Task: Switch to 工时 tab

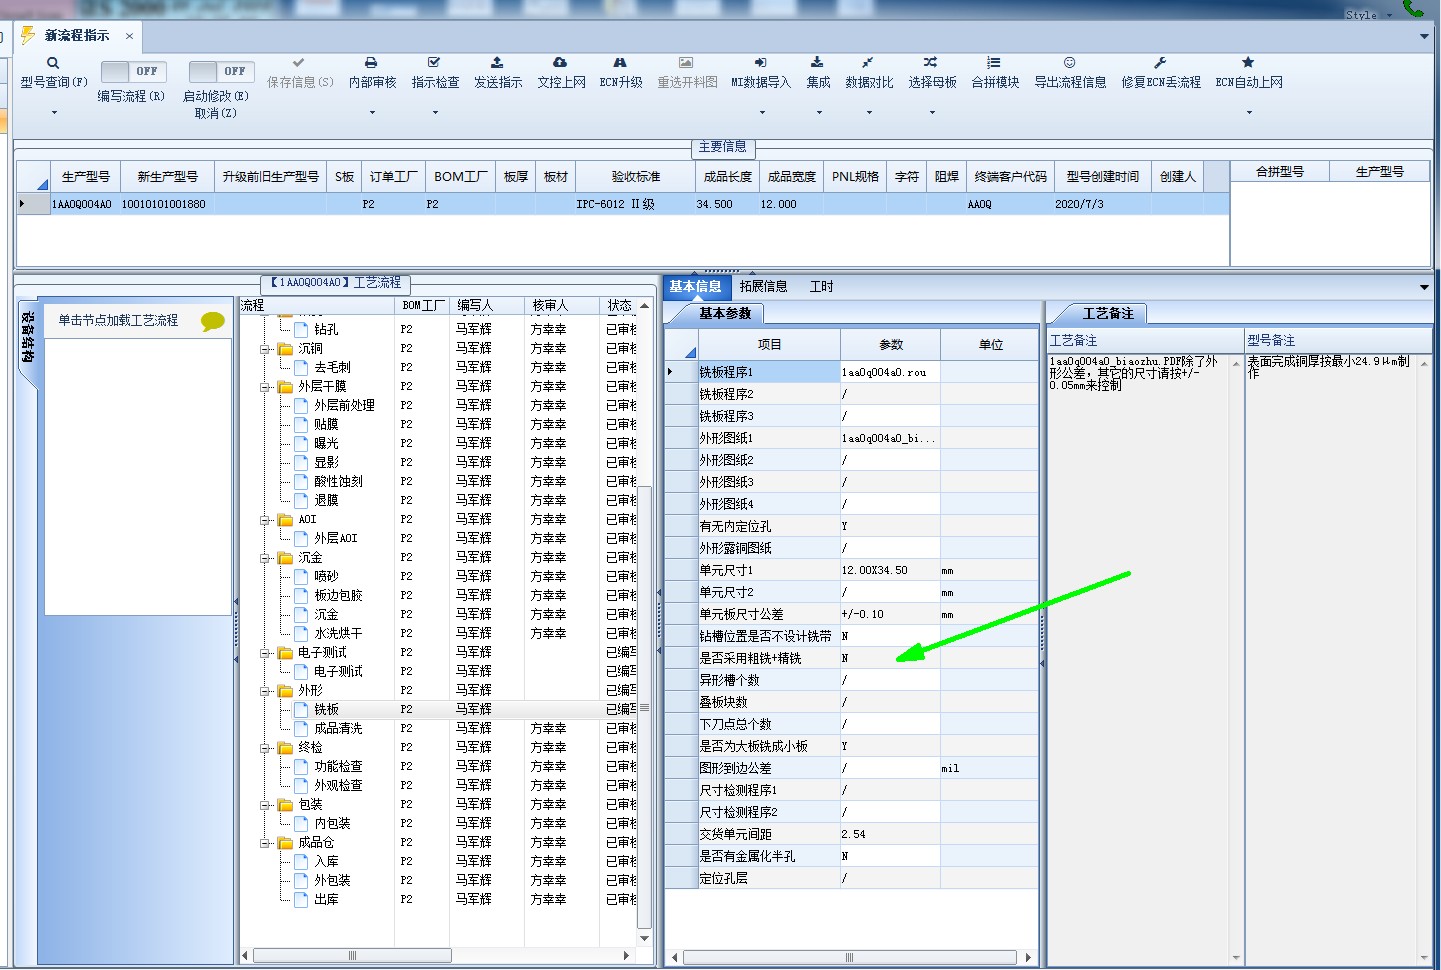Action: (x=821, y=287)
